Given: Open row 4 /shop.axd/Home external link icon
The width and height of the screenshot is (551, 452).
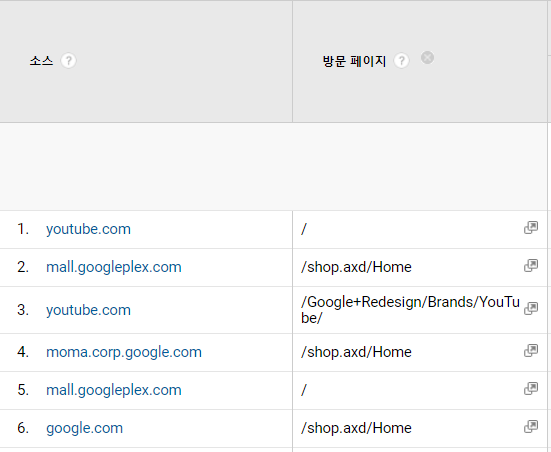Looking at the screenshot, I should (531, 350).
